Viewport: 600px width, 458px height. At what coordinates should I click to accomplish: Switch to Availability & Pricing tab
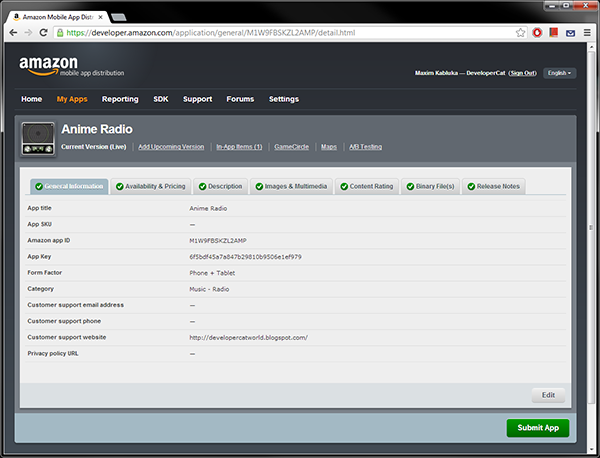point(151,186)
